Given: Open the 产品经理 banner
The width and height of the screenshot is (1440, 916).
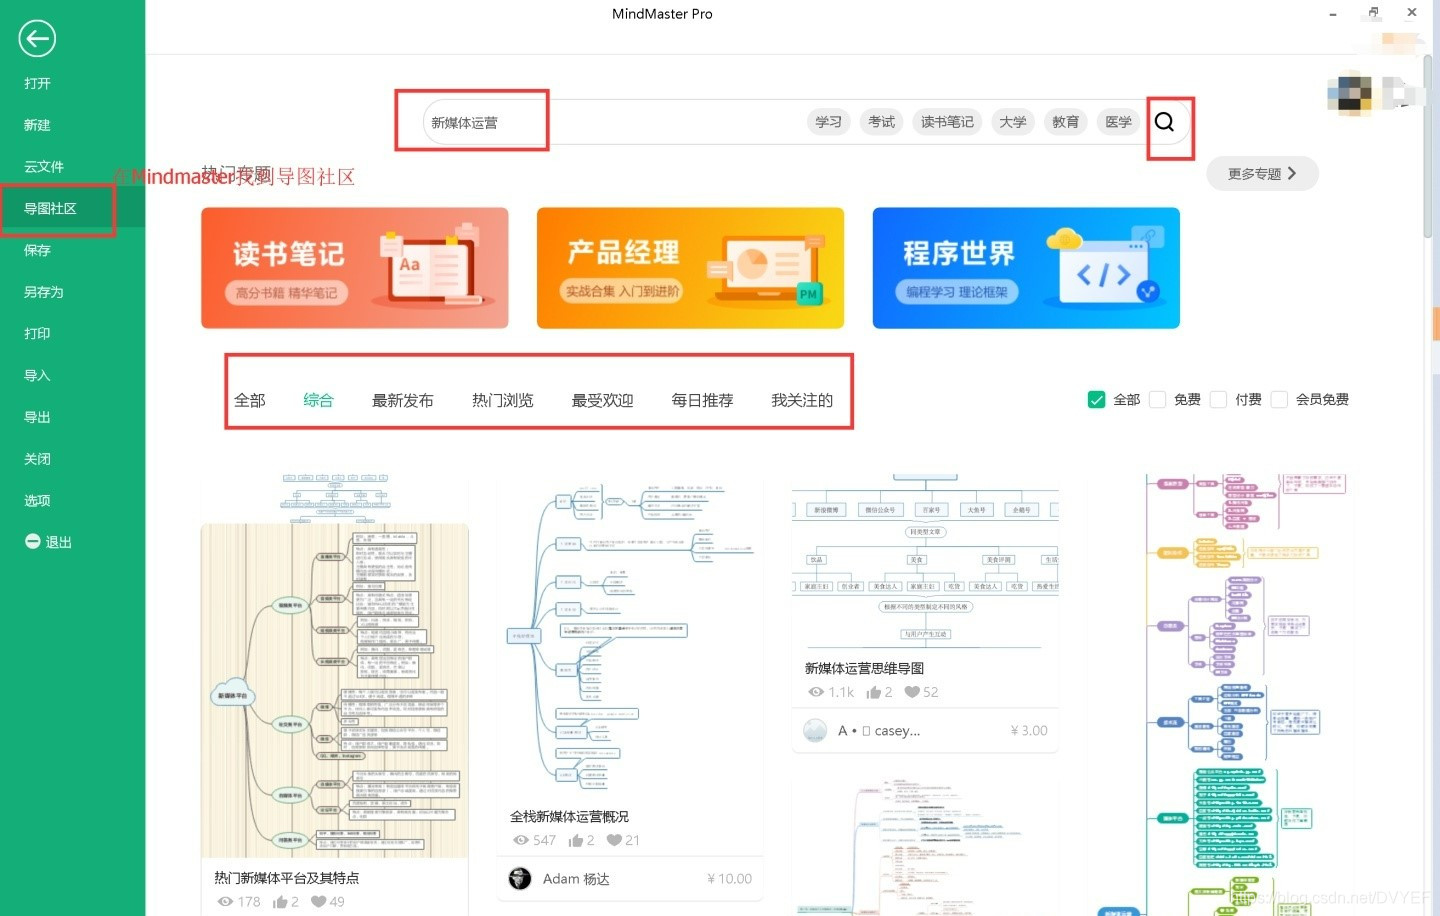Looking at the screenshot, I should click(x=690, y=267).
